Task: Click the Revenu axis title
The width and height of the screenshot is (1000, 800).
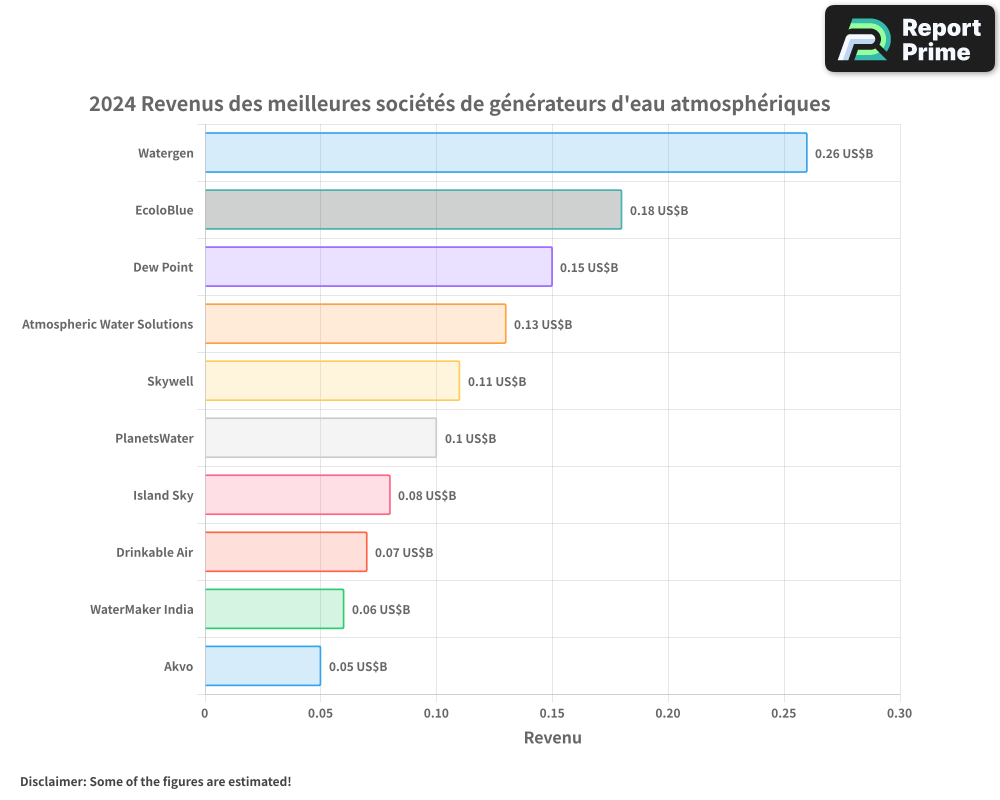Action: pos(552,738)
